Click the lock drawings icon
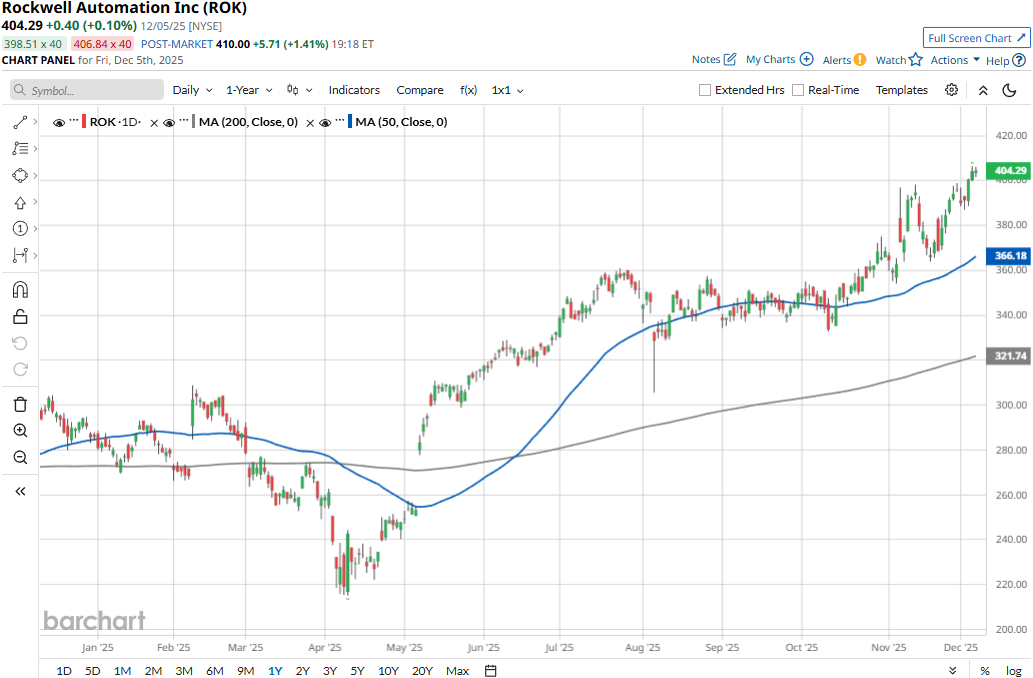1033x678 pixels. tap(20, 317)
